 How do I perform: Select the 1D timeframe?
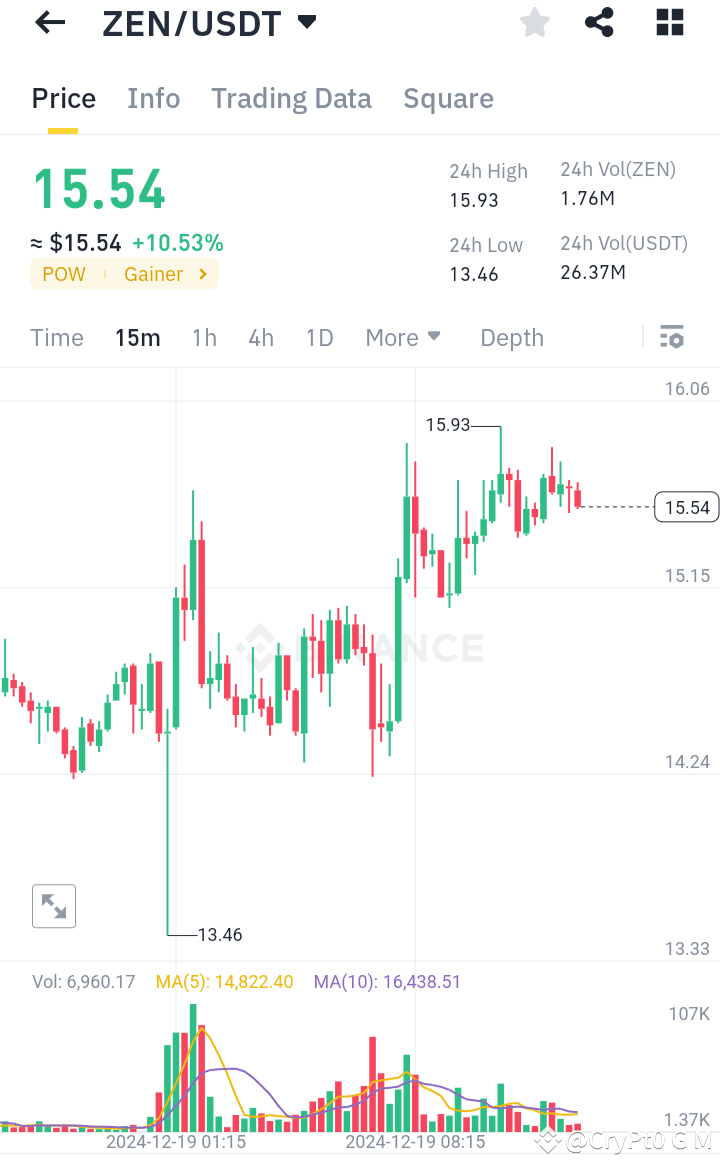319,338
